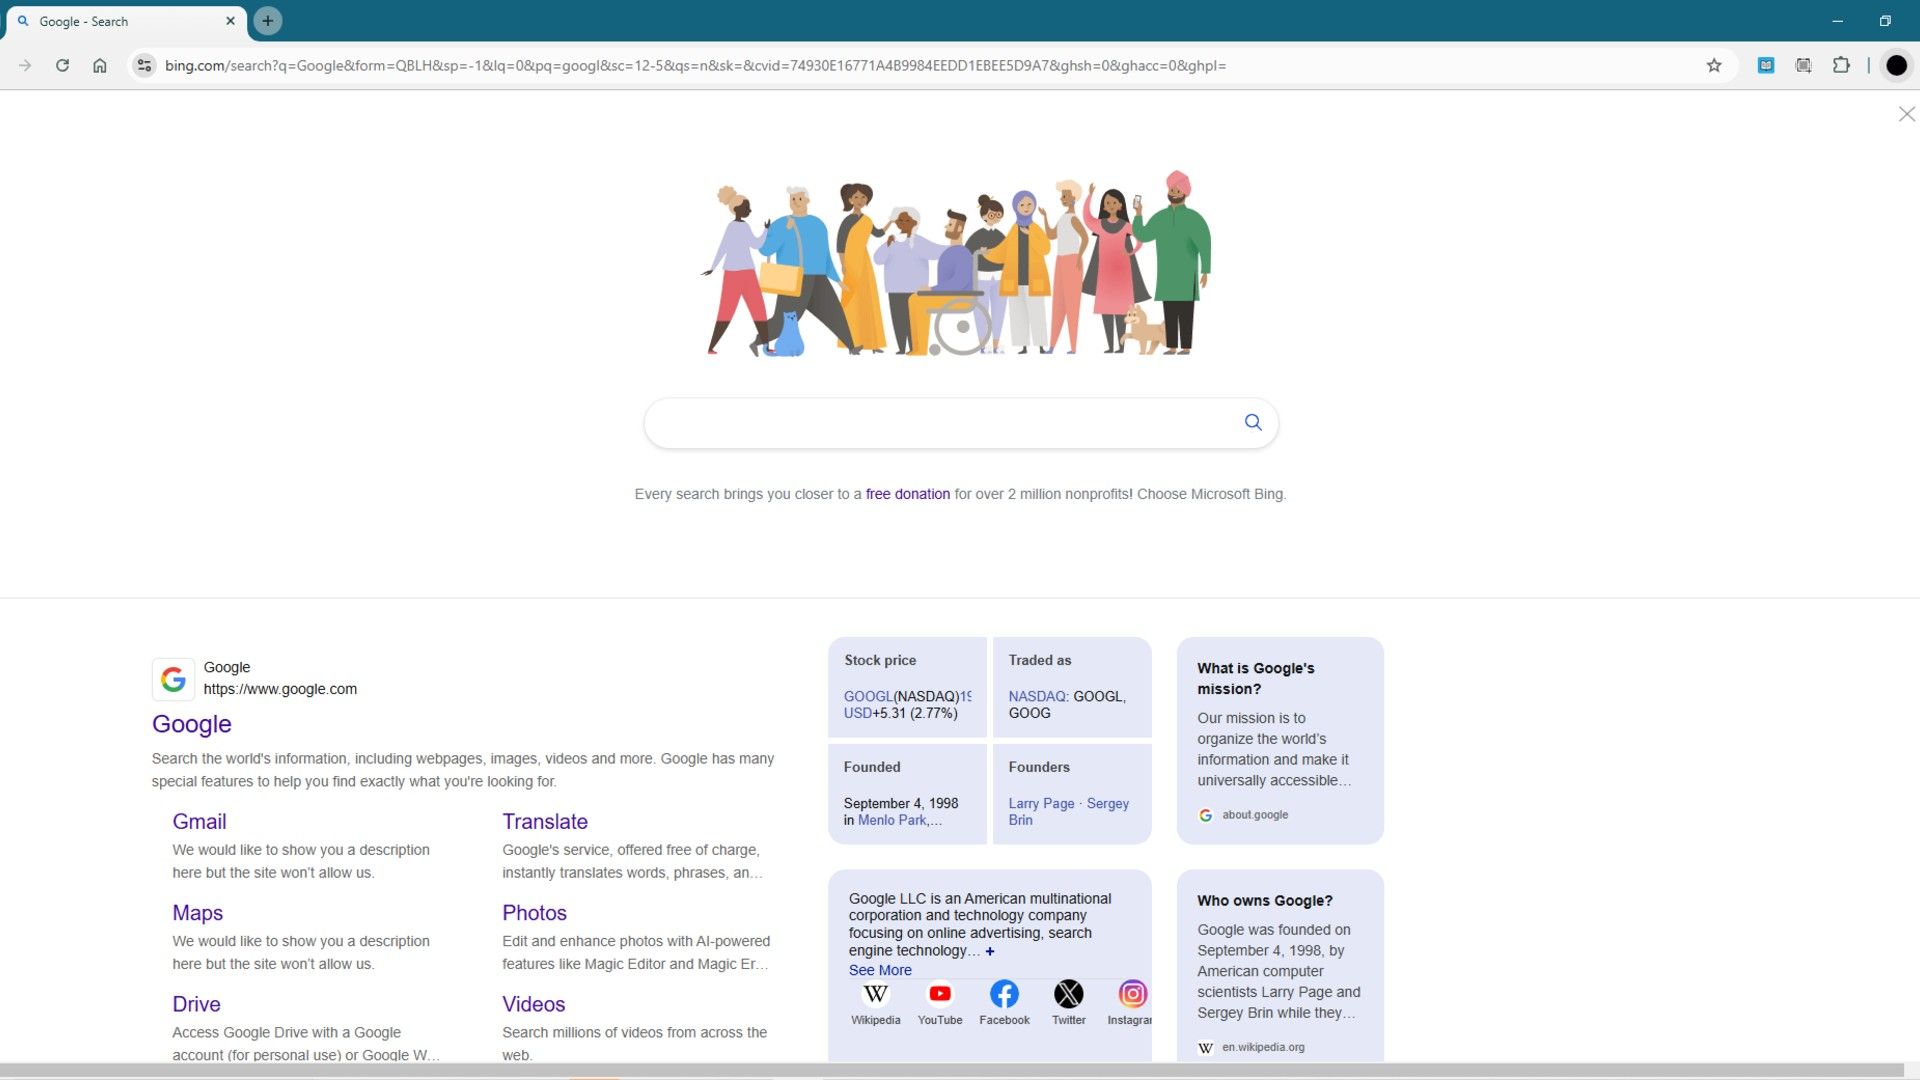Click the Larry Page founder link
This screenshot has width=1920, height=1080.
click(x=1040, y=802)
